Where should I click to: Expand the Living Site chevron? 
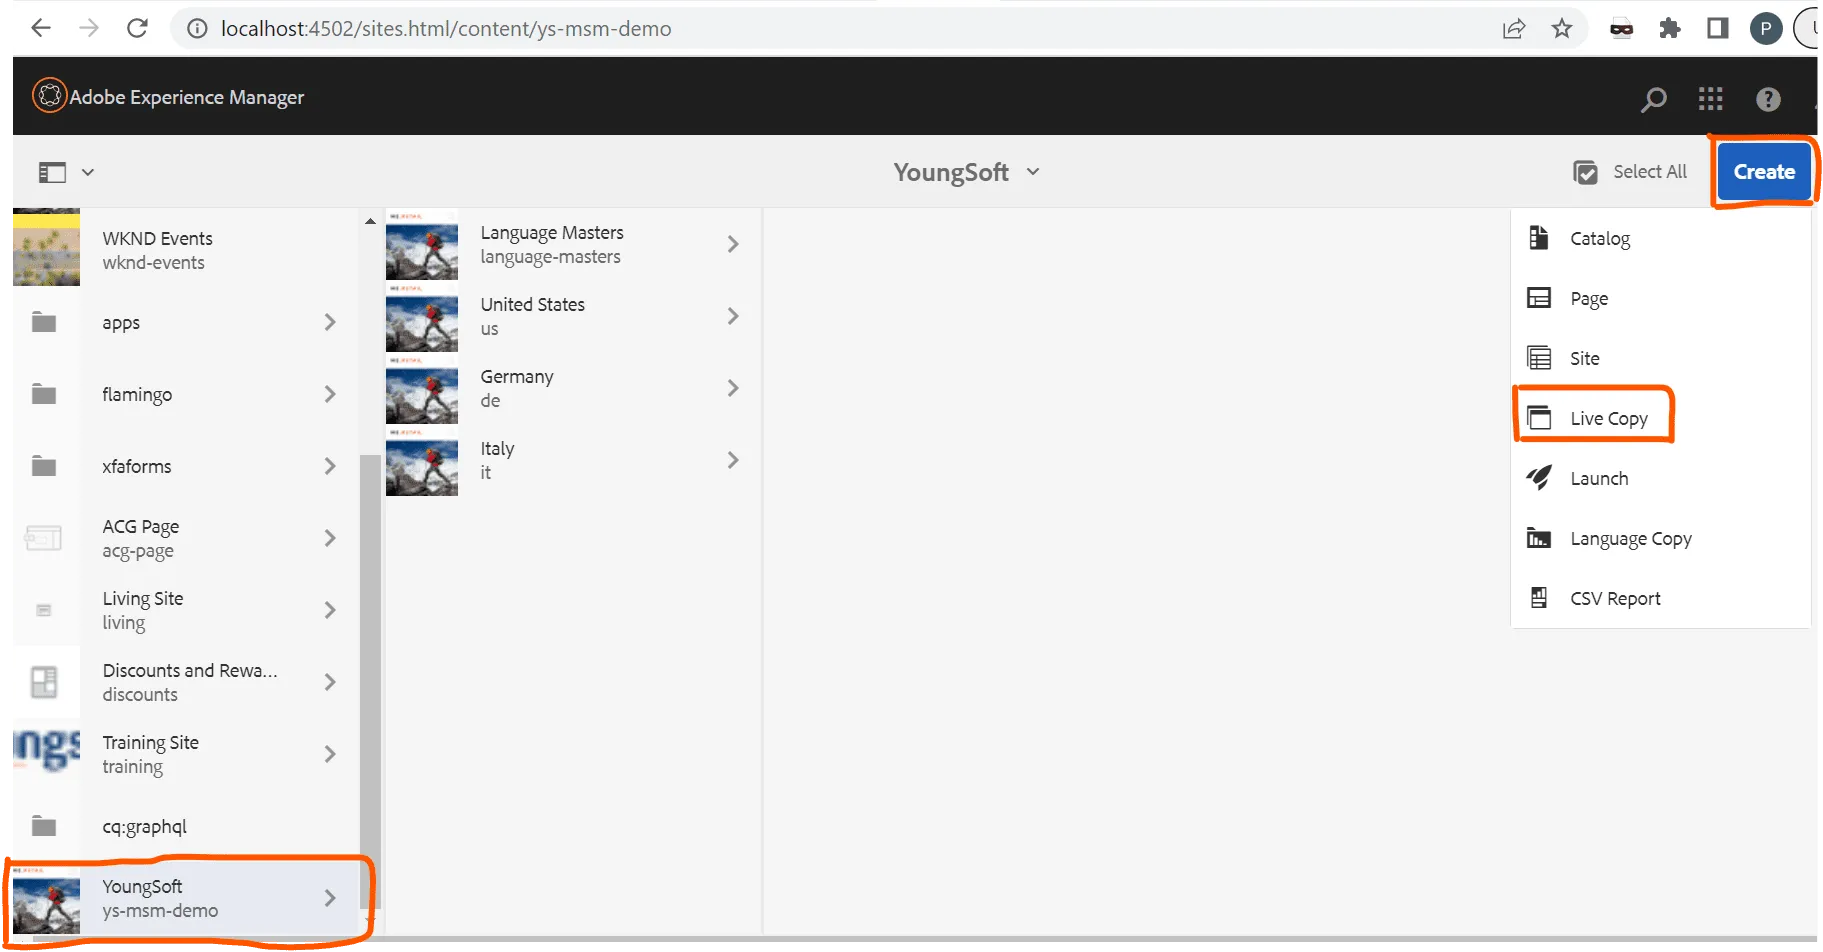pos(330,610)
